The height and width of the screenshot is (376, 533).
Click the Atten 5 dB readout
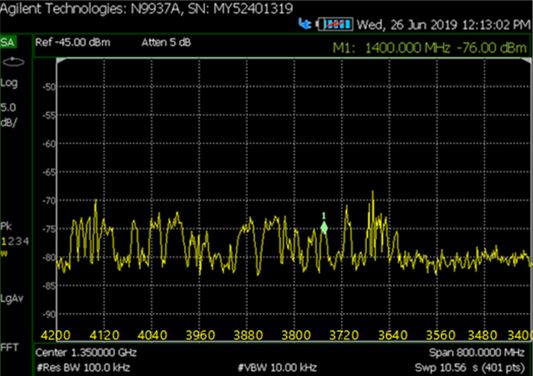pos(166,42)
